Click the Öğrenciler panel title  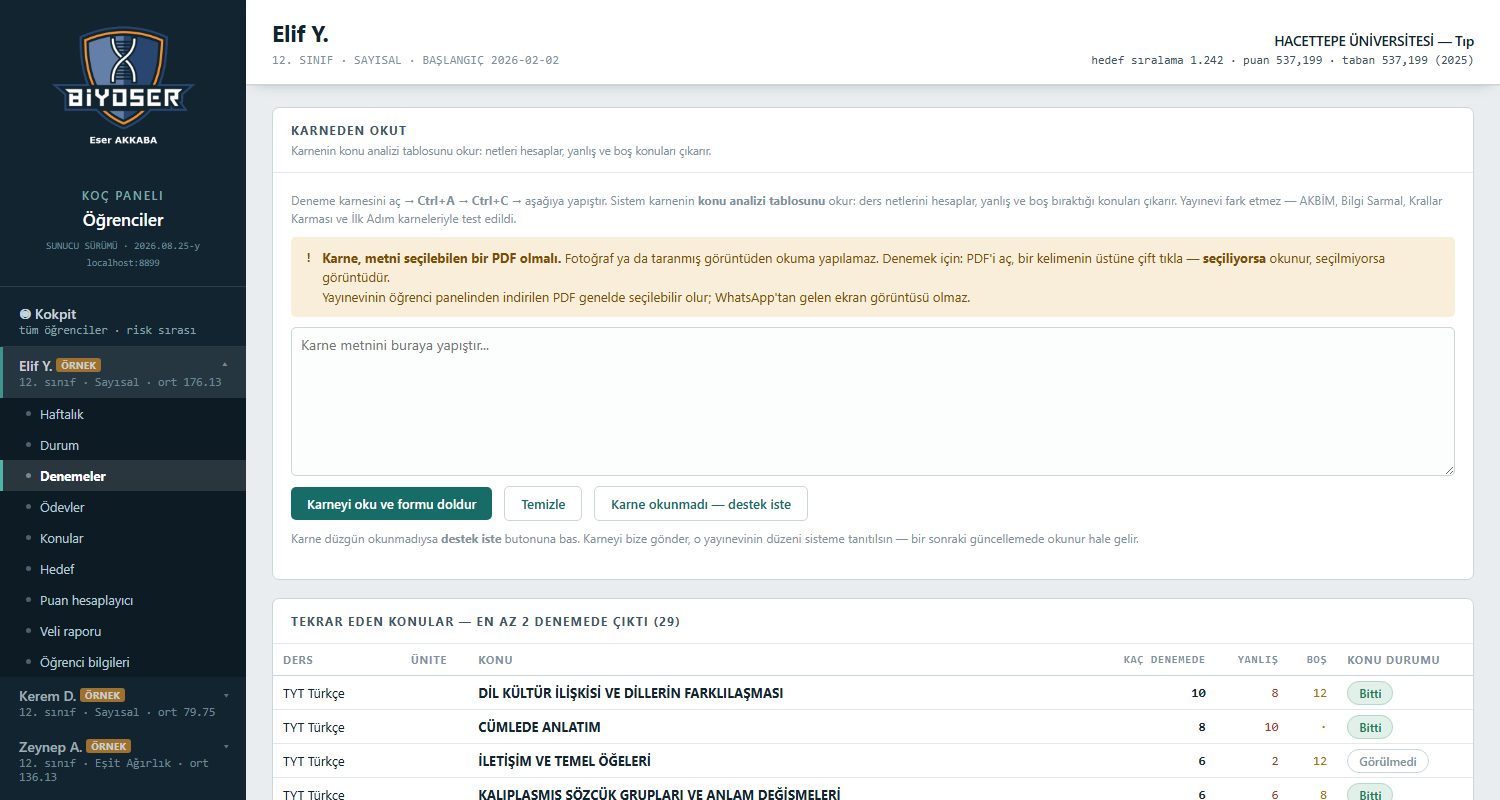tap(123, 220)
